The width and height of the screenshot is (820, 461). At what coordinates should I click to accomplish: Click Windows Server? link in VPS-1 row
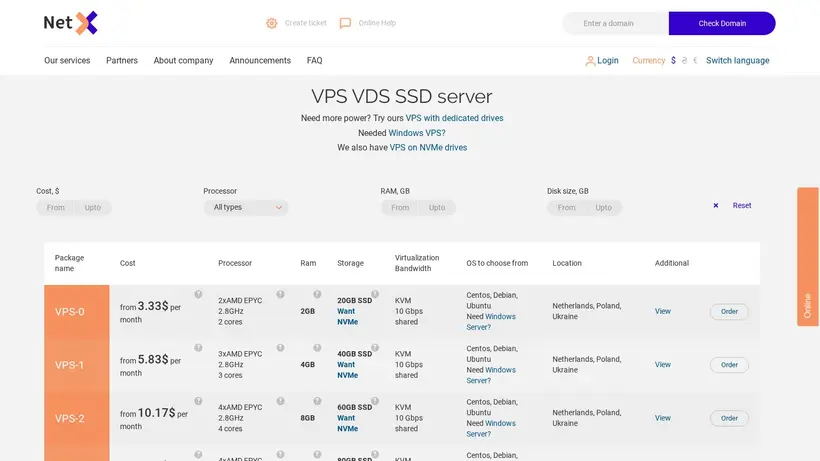tap(491, 375)
